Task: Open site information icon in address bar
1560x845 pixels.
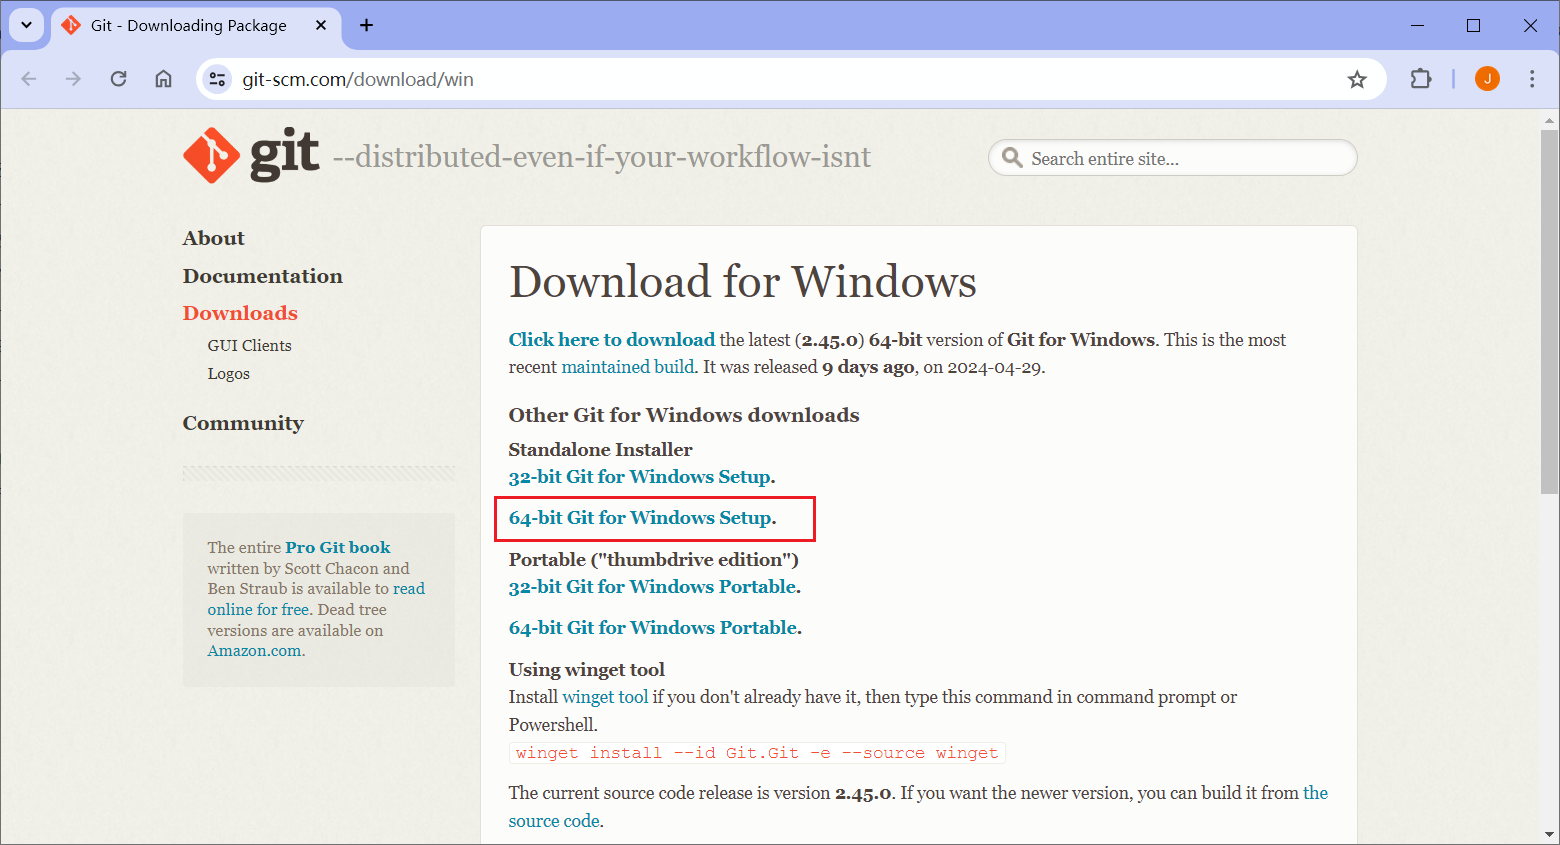Action: click(217, 79)
